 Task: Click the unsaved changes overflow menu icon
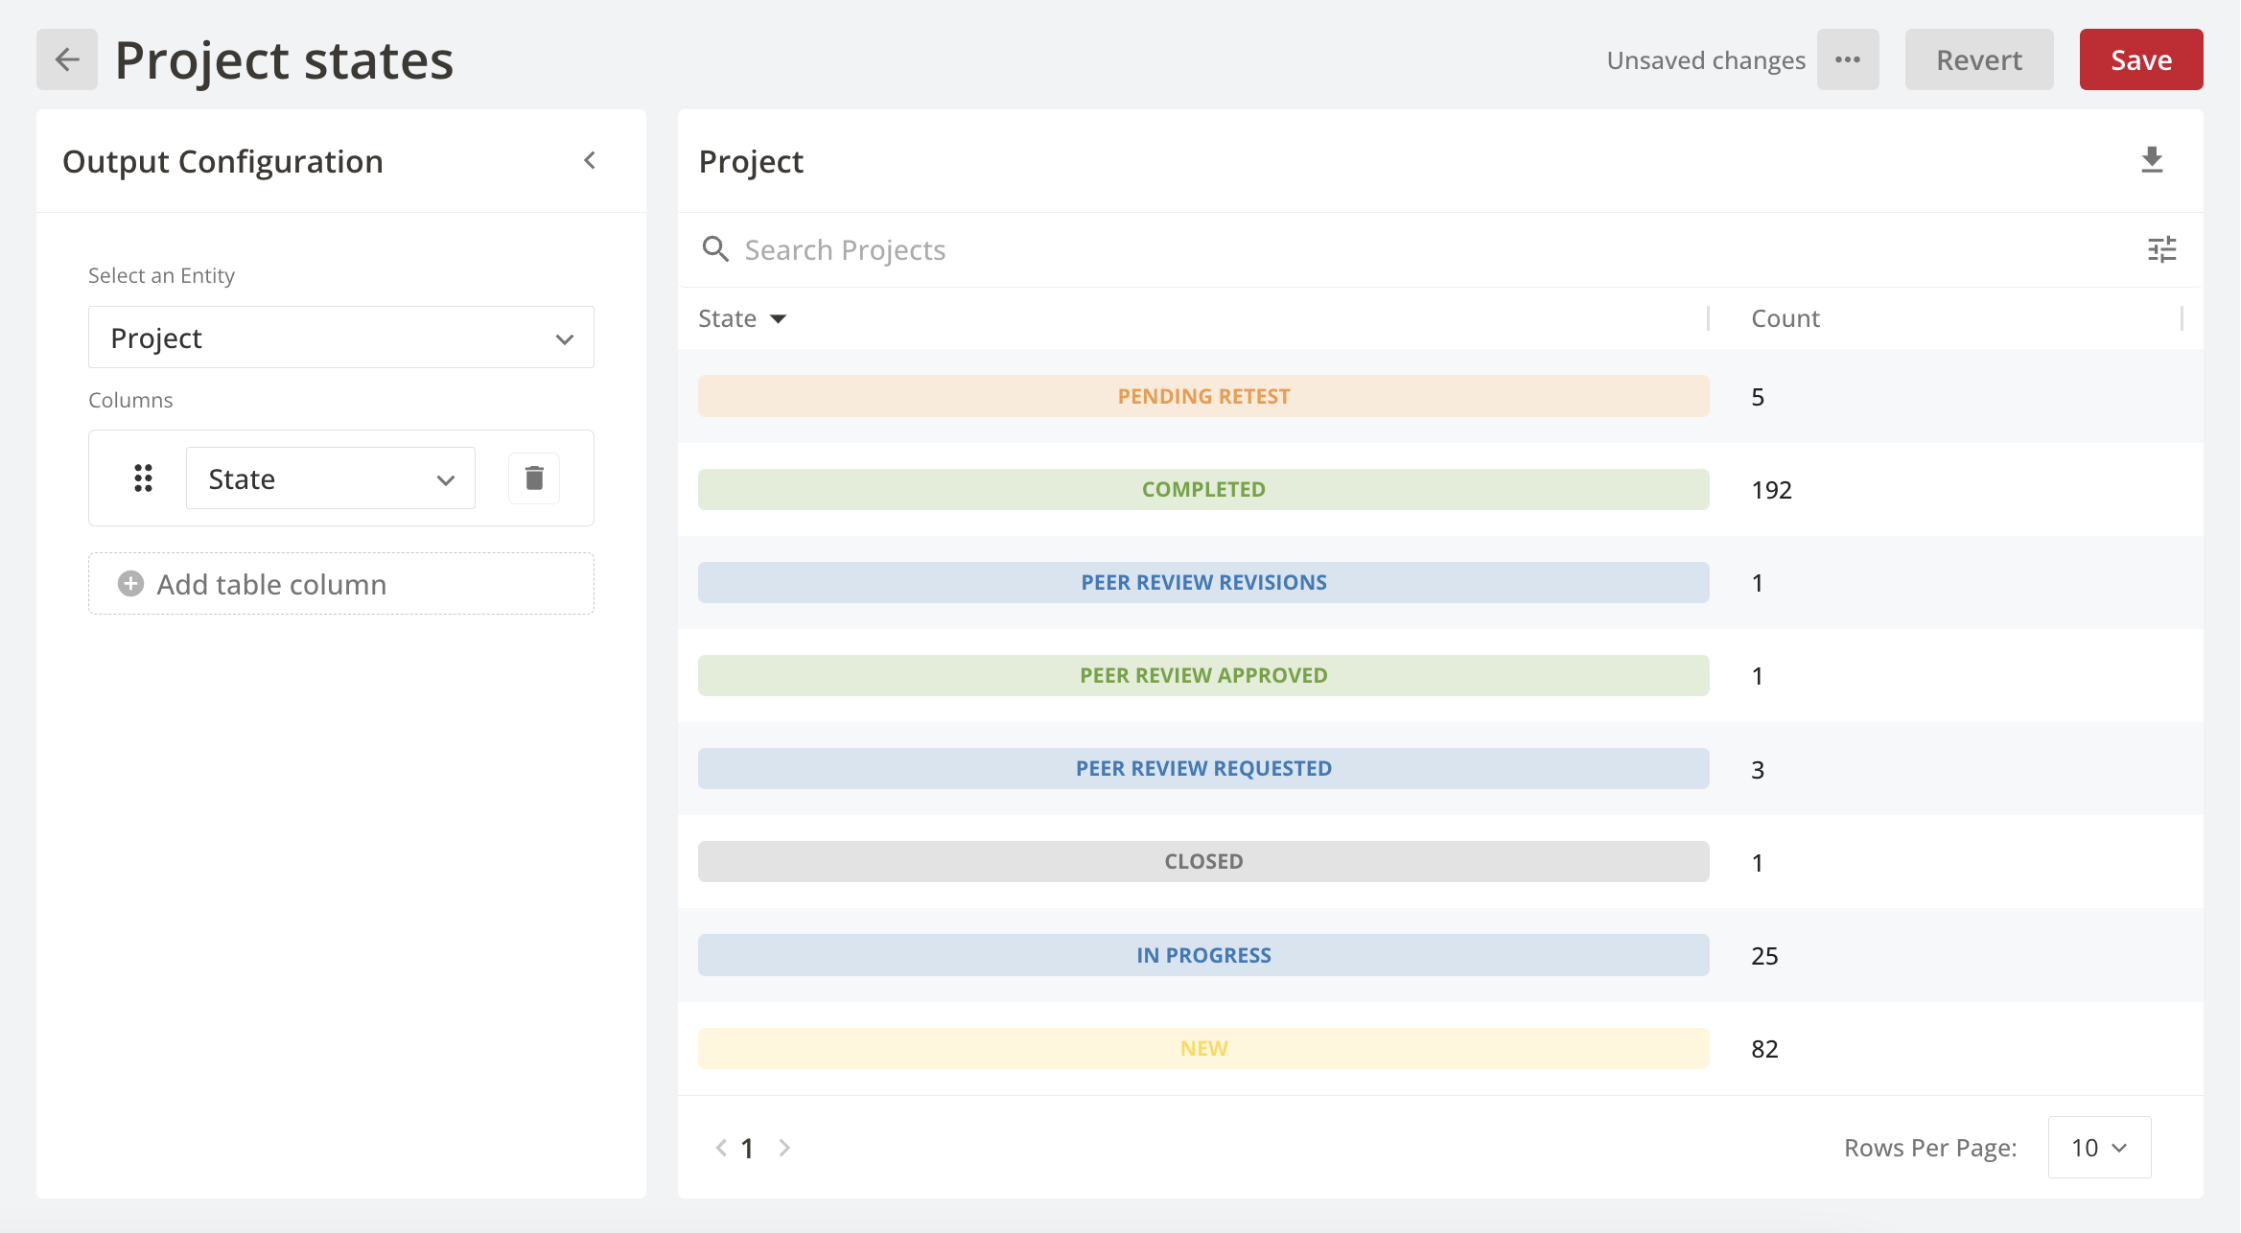click(1849, 59)
